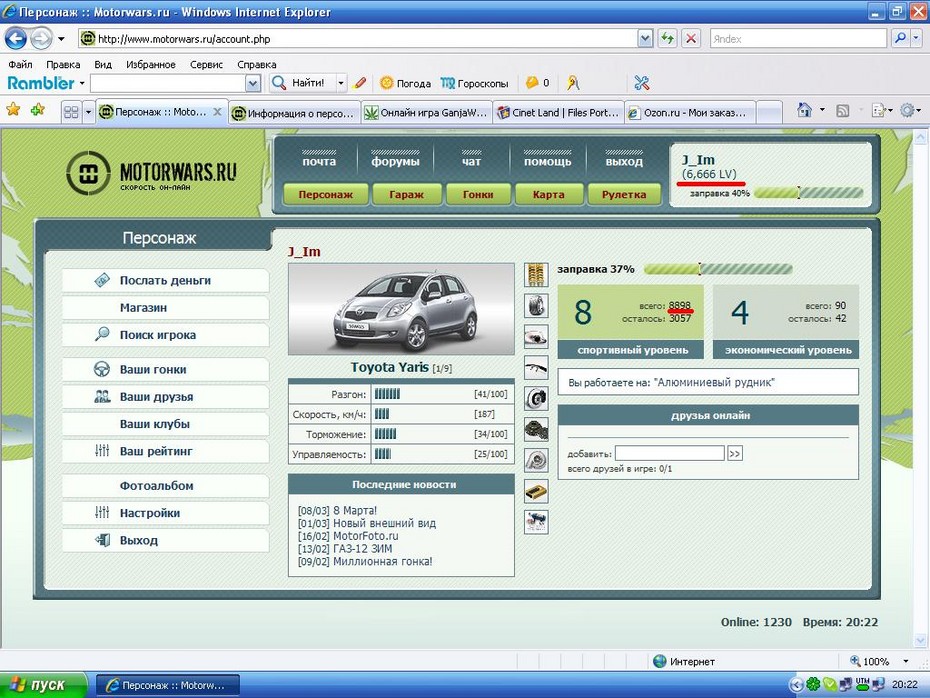The image size is (930, 698).
Task: Close the Персонаж :: Moto... tab
Action: pos(218,111)
